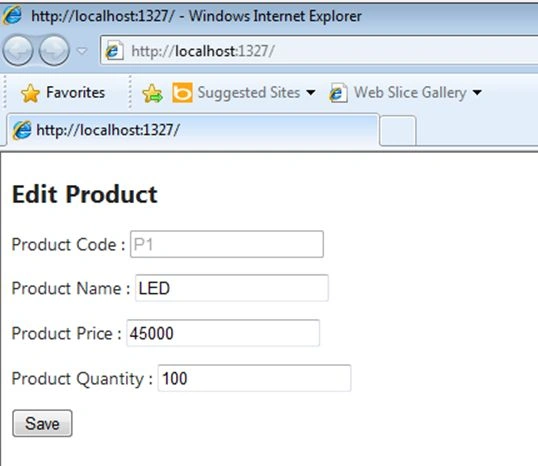This screenshot has width=538, height=466.
Task: Open the recent pages dropdown arrow
Action: (82, 51)
